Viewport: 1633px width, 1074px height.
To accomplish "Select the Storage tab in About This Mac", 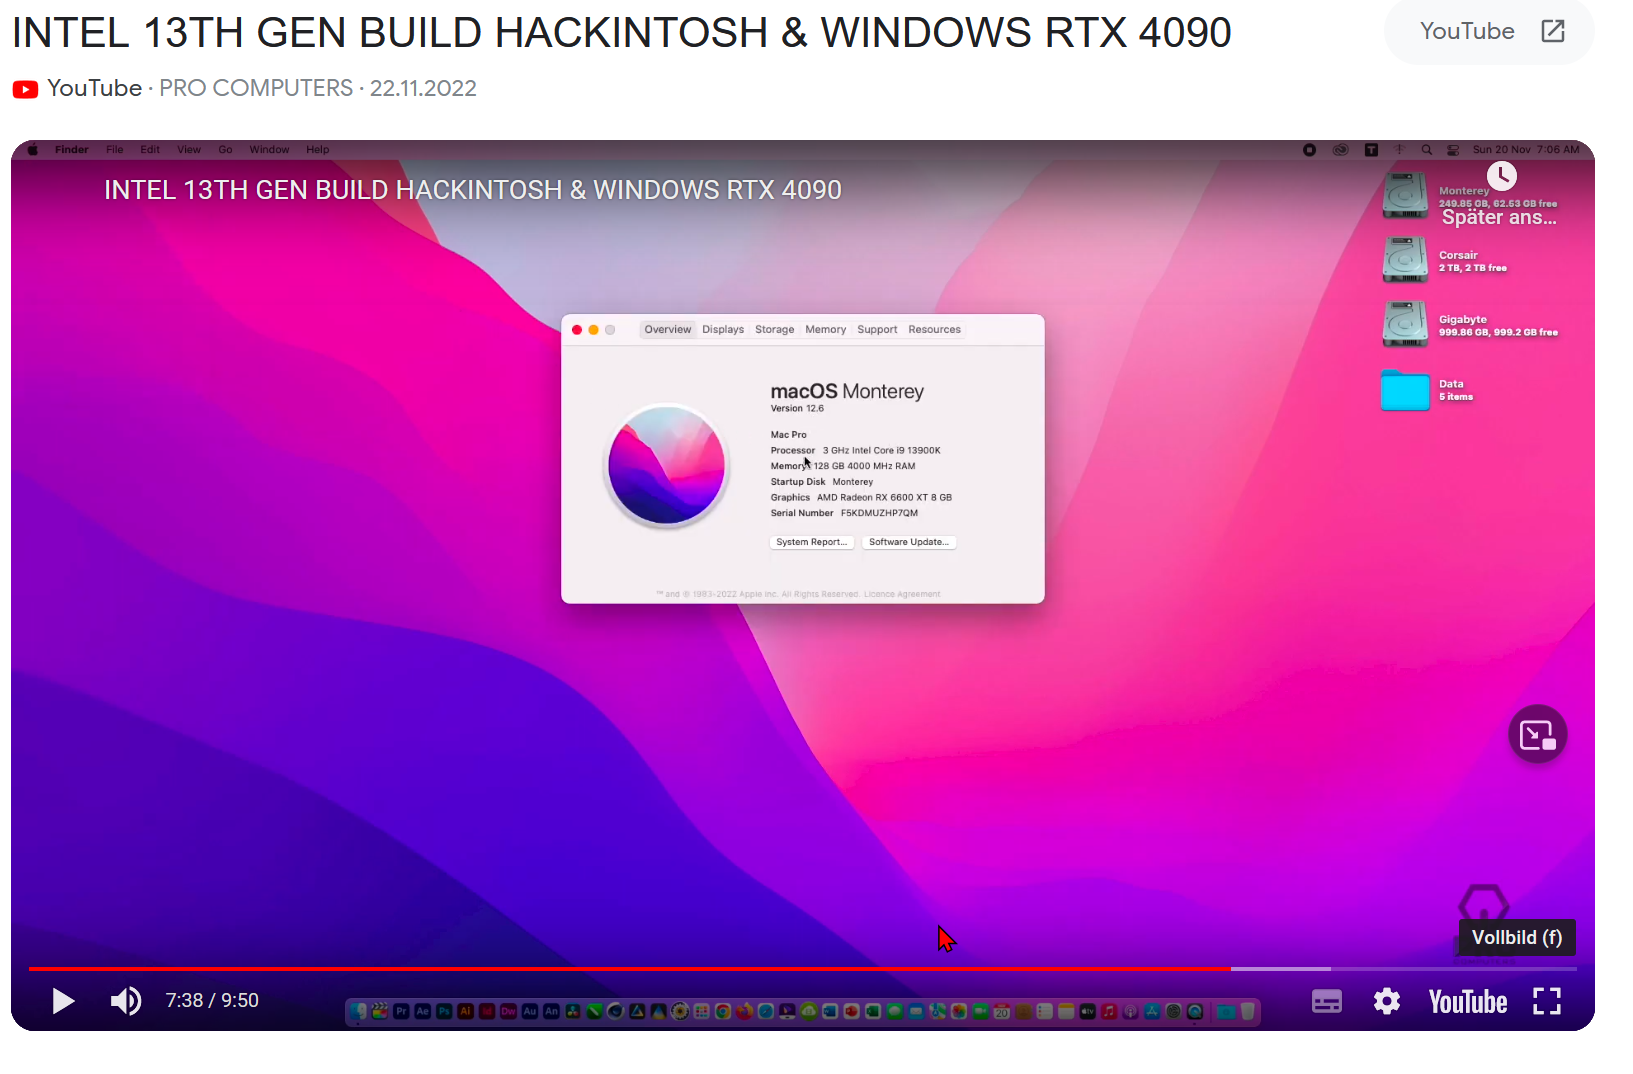I will pyautogui.click(x=775, y=330).
